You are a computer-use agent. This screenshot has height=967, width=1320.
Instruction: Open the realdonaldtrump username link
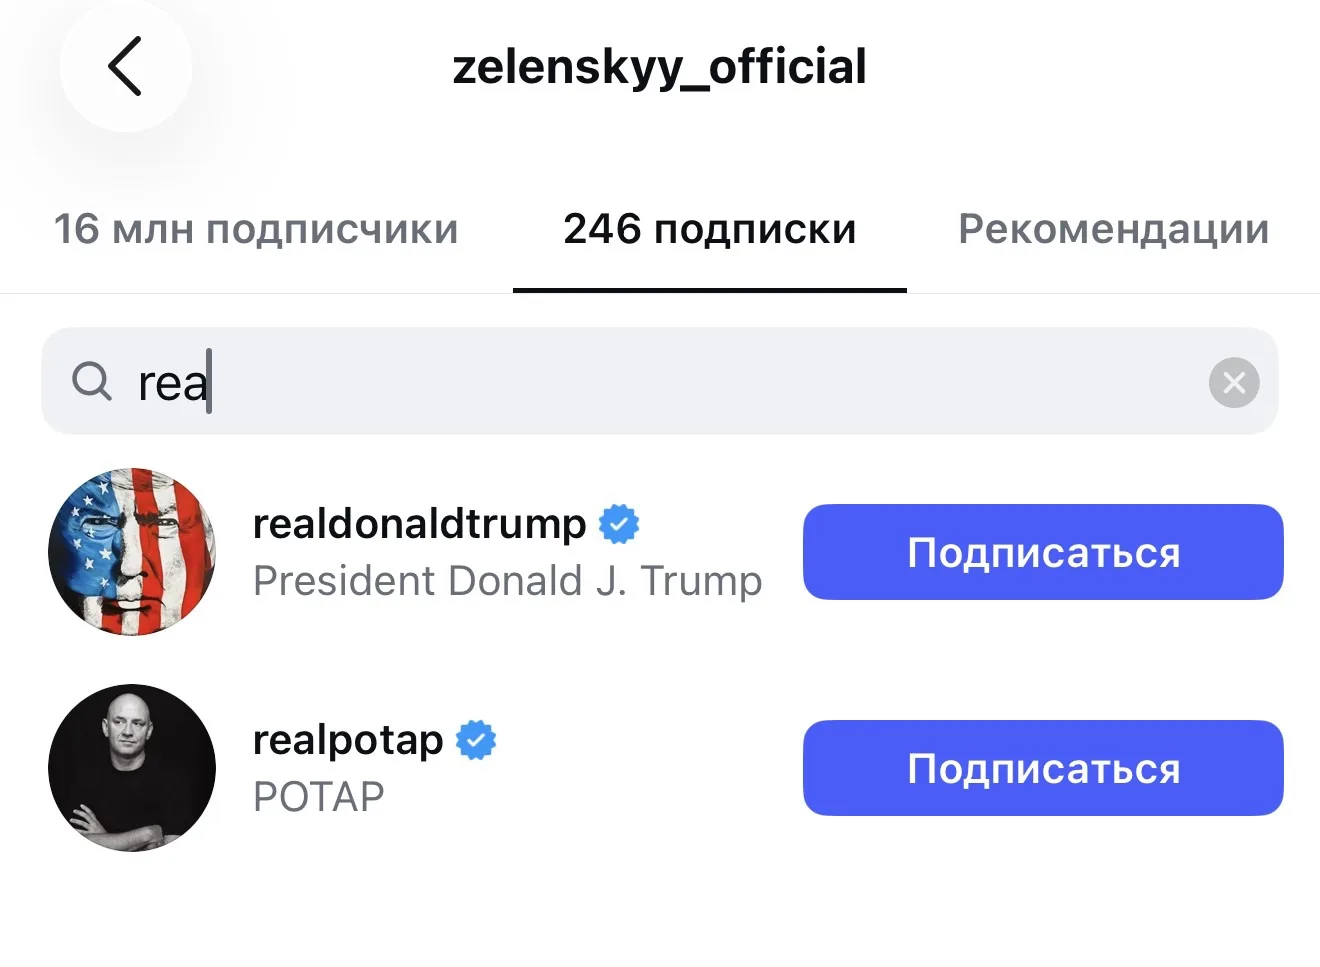click(x=419, y=524)
